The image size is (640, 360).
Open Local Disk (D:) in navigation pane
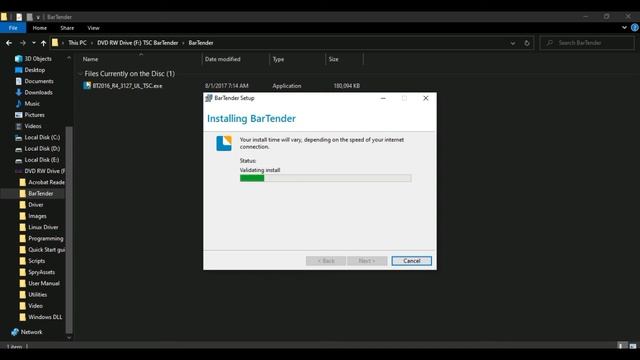[42, 149]
